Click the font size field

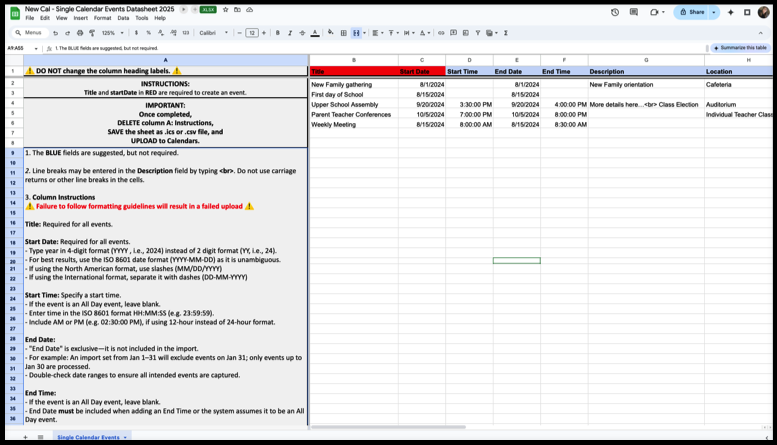[x=252, y=33]
